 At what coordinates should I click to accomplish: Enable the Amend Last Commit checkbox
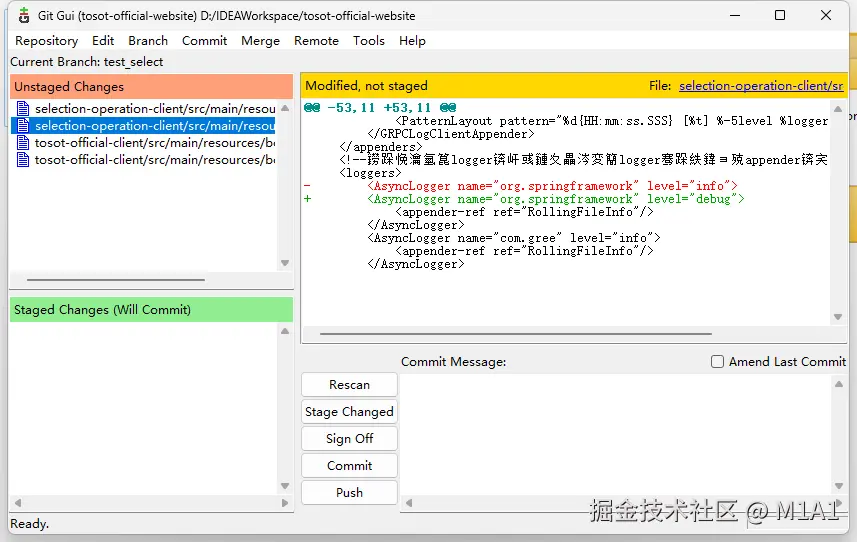[717, 362]
